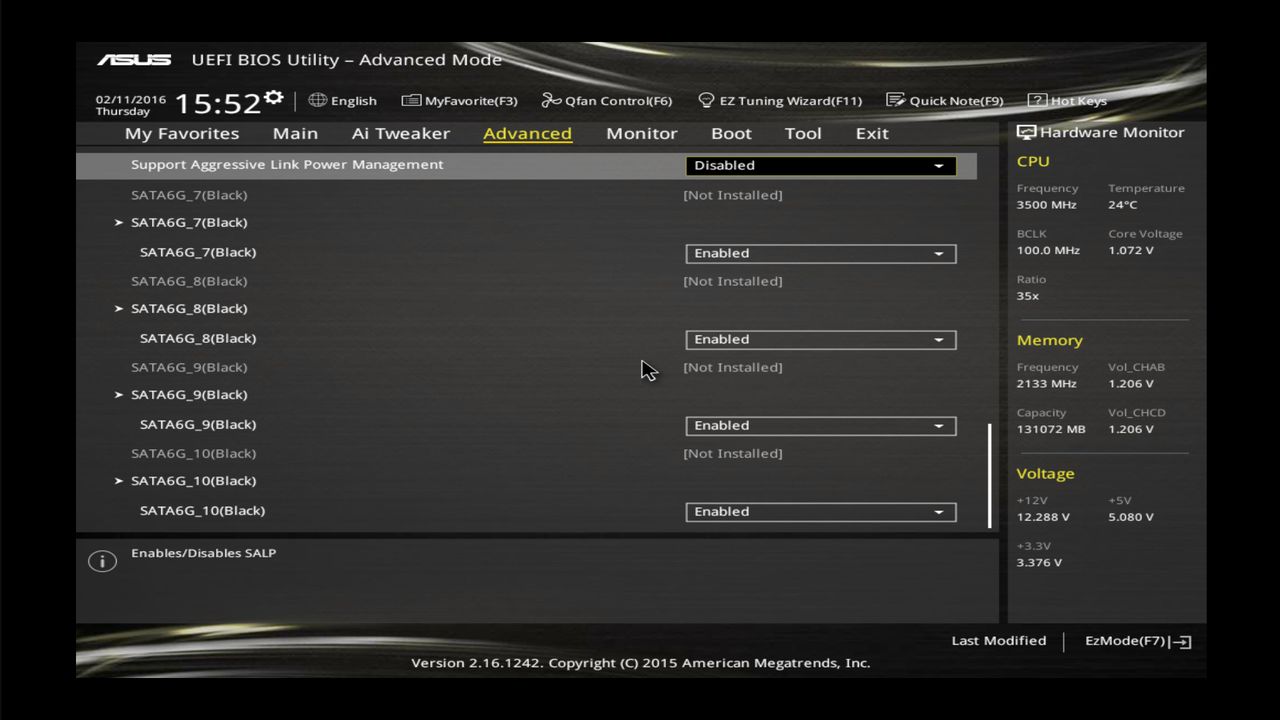Click the Enables/Disables SALP help text

click(x=204, y=553)
